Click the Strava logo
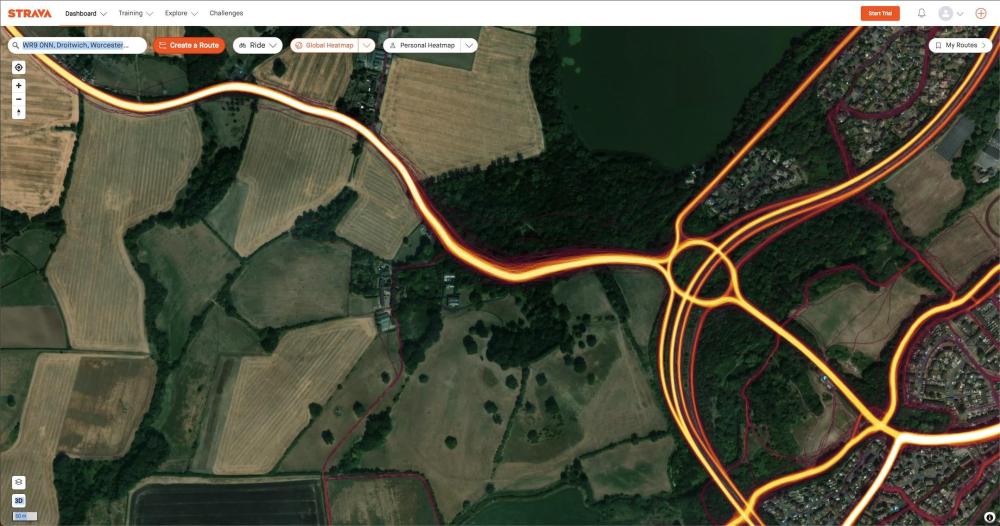The width and height of the screenshot is (1000, 526). click(x=29, y=13)
